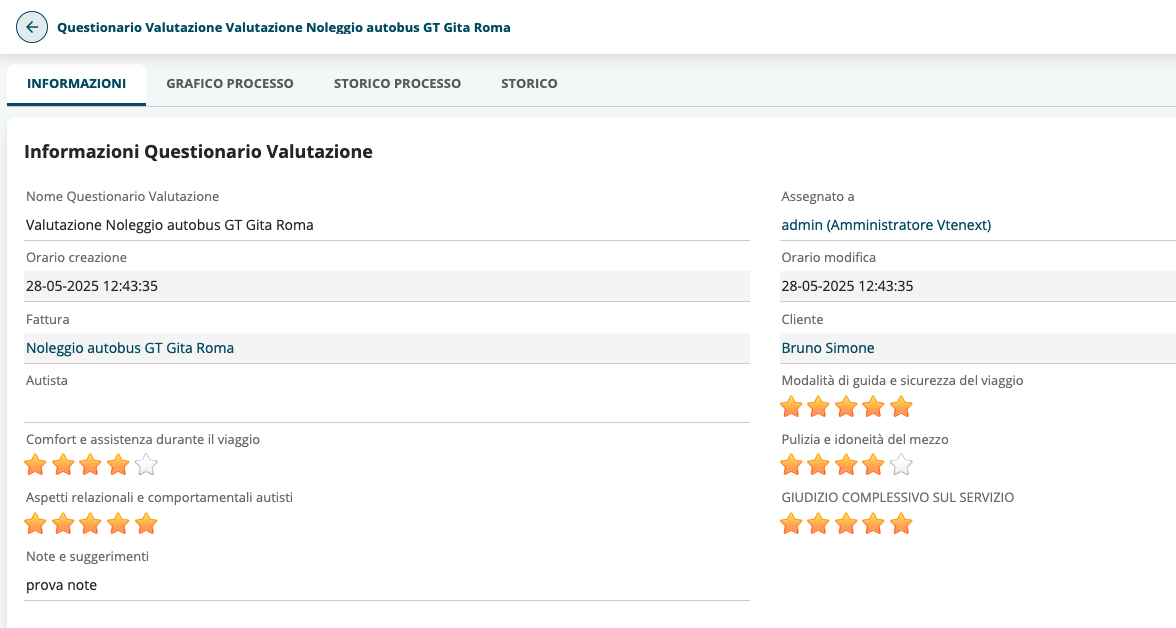Click empty fifth star of Comfort e assistenza
The image size is (1176, 628).
coord(146,465)
